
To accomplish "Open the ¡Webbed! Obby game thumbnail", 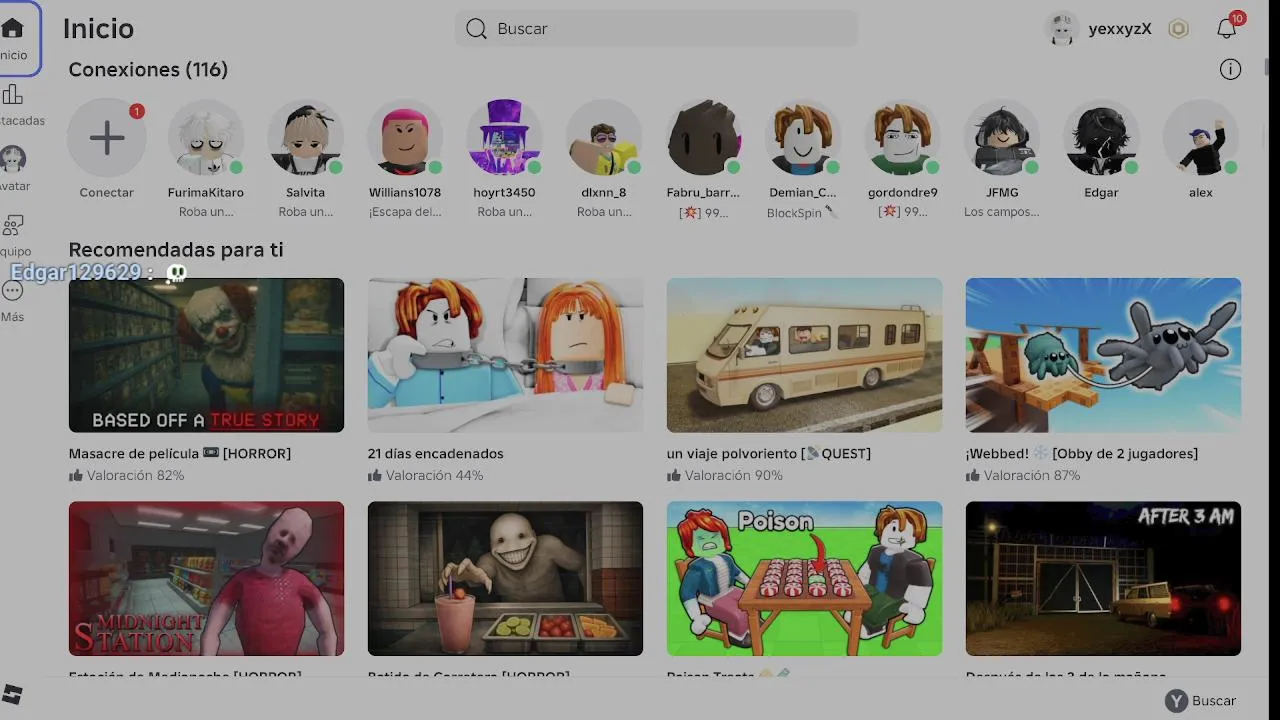I will click(x=1103, y=355).
